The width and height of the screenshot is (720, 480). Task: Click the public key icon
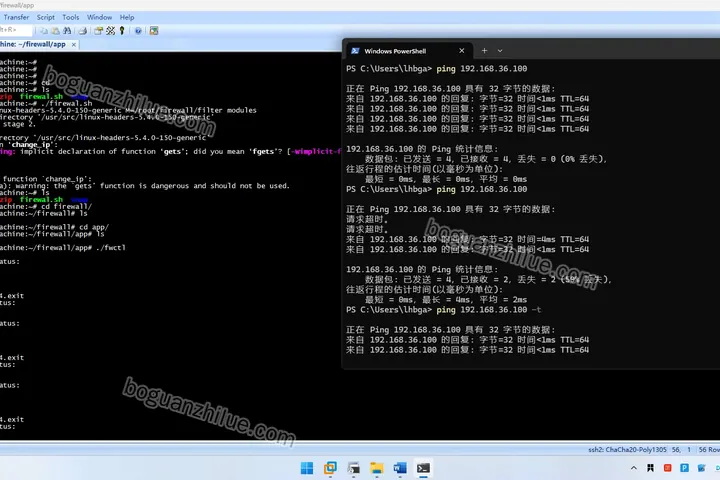point(122,31)
